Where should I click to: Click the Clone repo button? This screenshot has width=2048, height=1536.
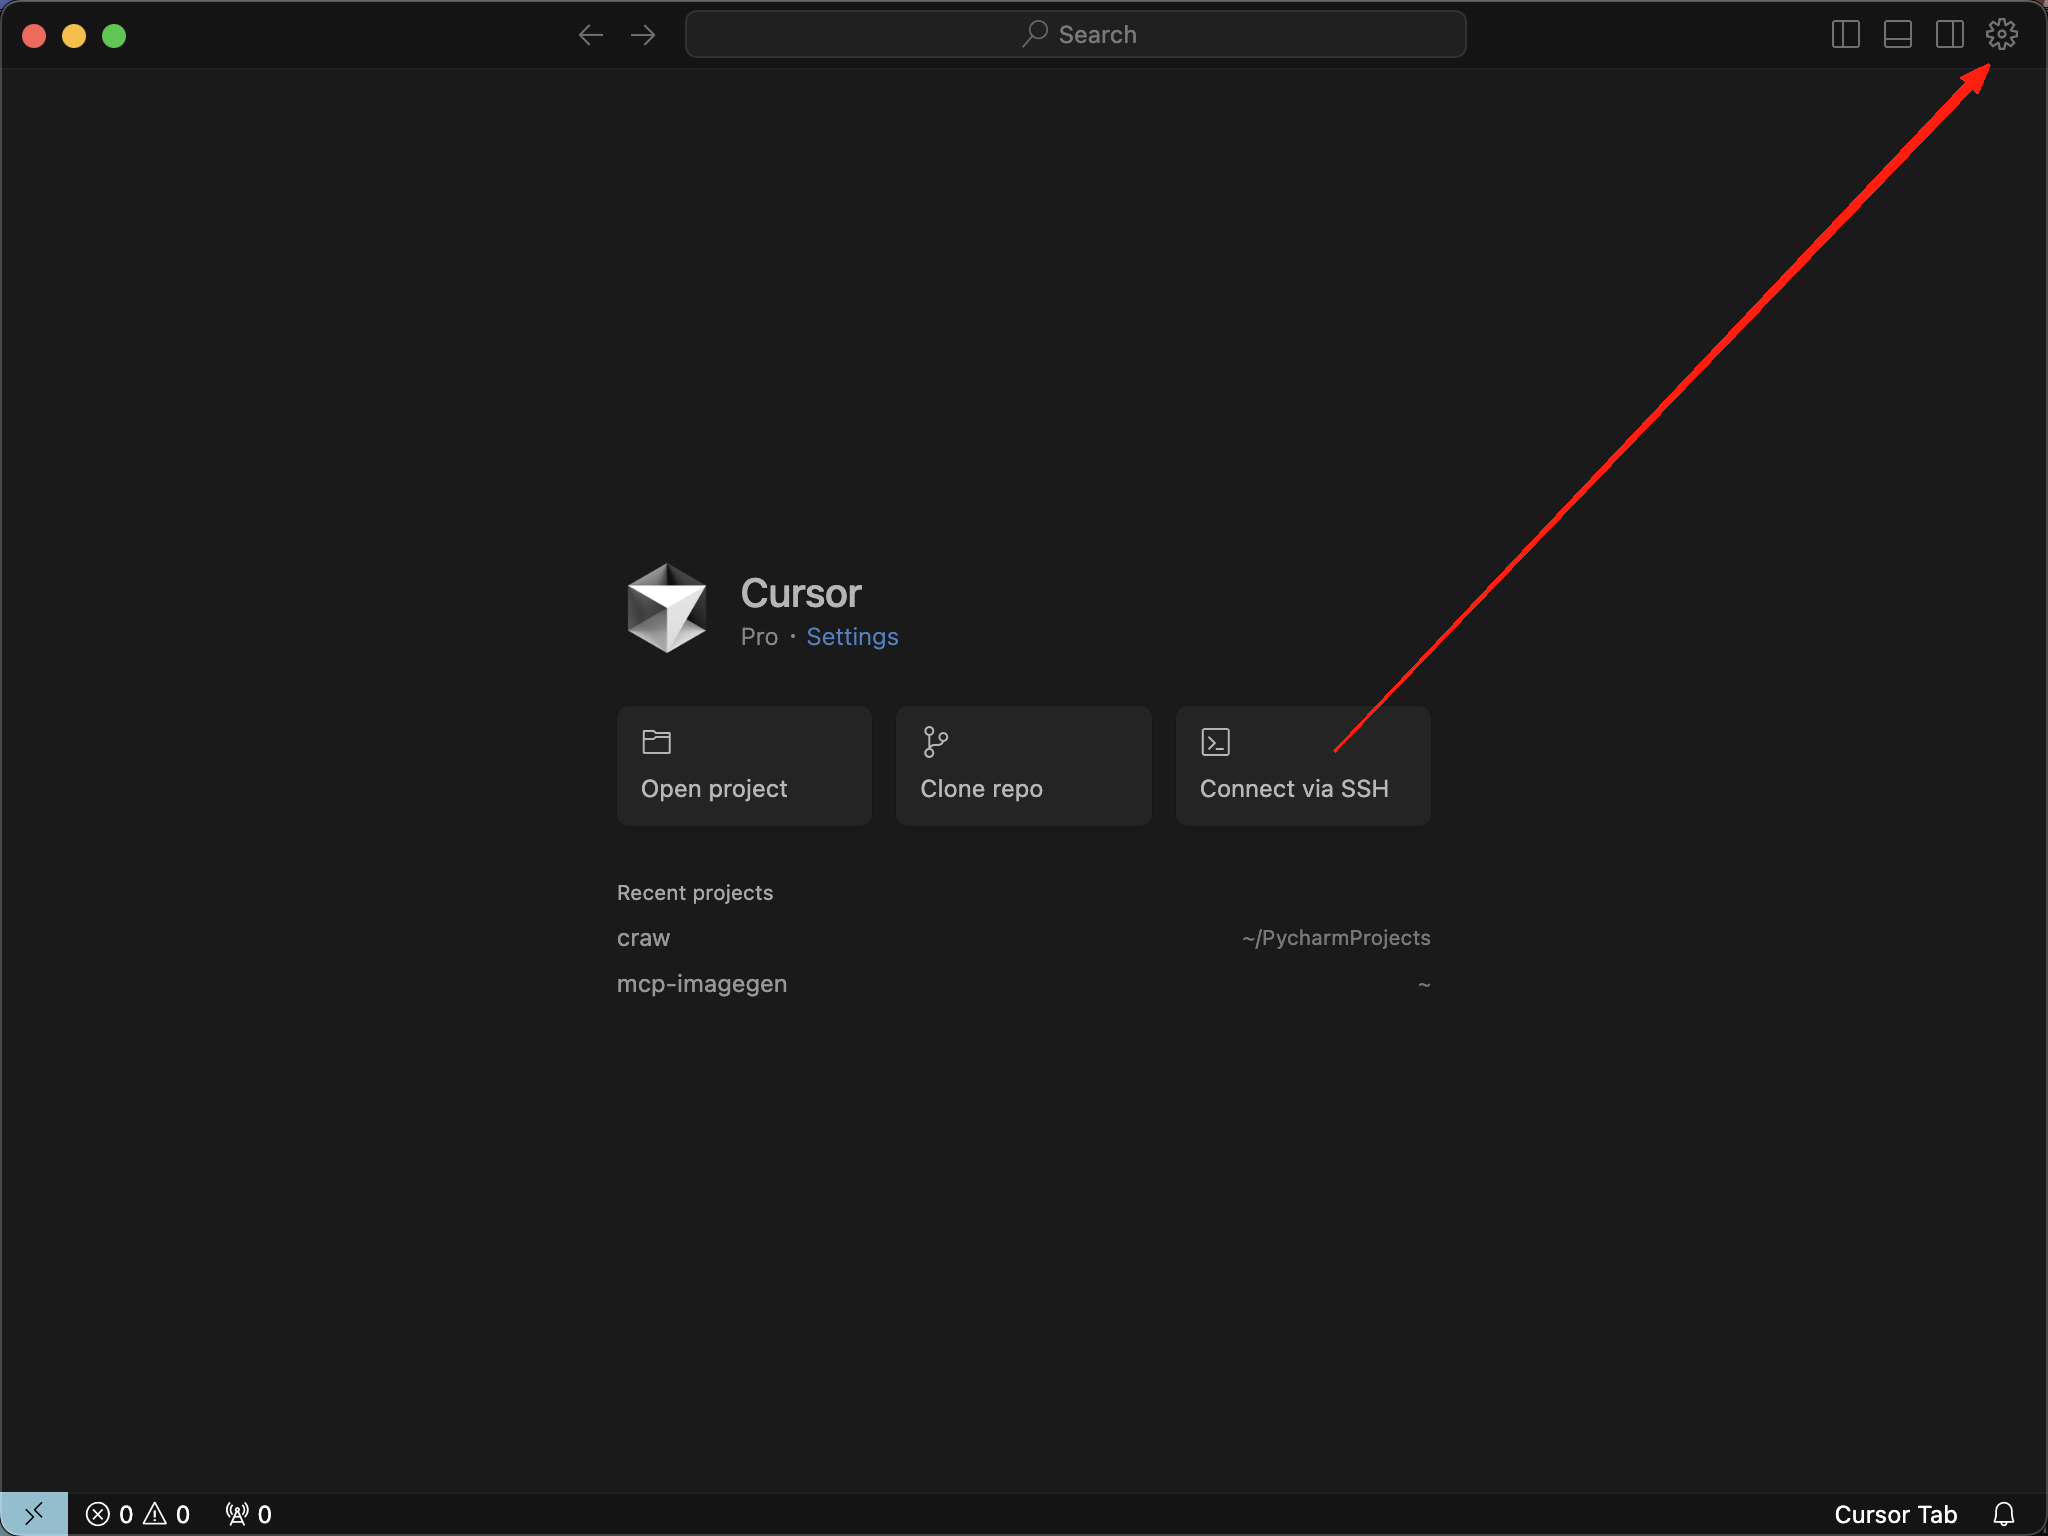pyautogui.click(x=1023, y=766)
